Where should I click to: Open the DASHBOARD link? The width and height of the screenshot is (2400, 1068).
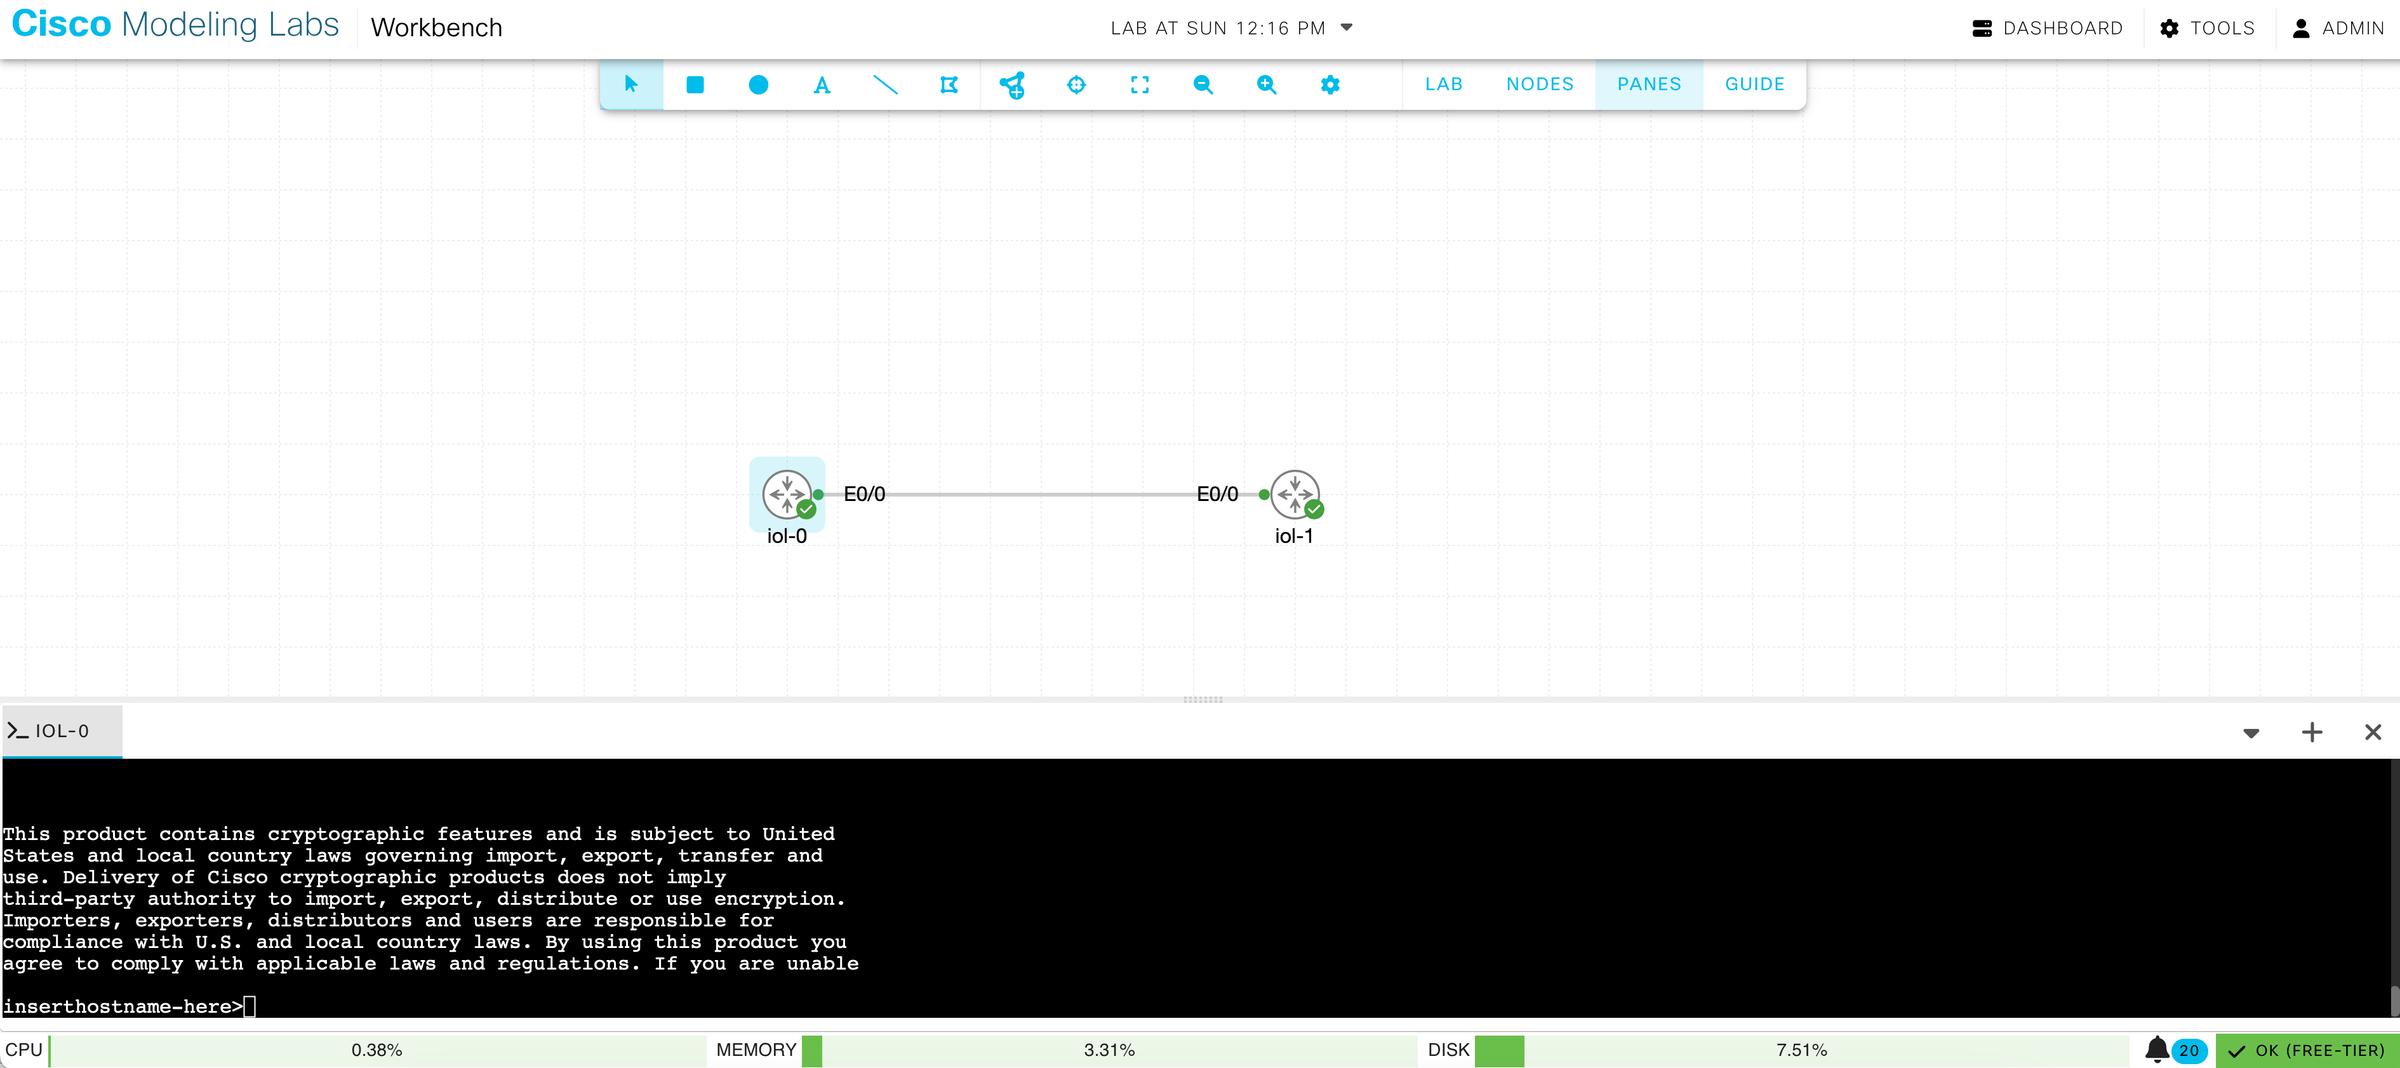point(2046,27)
